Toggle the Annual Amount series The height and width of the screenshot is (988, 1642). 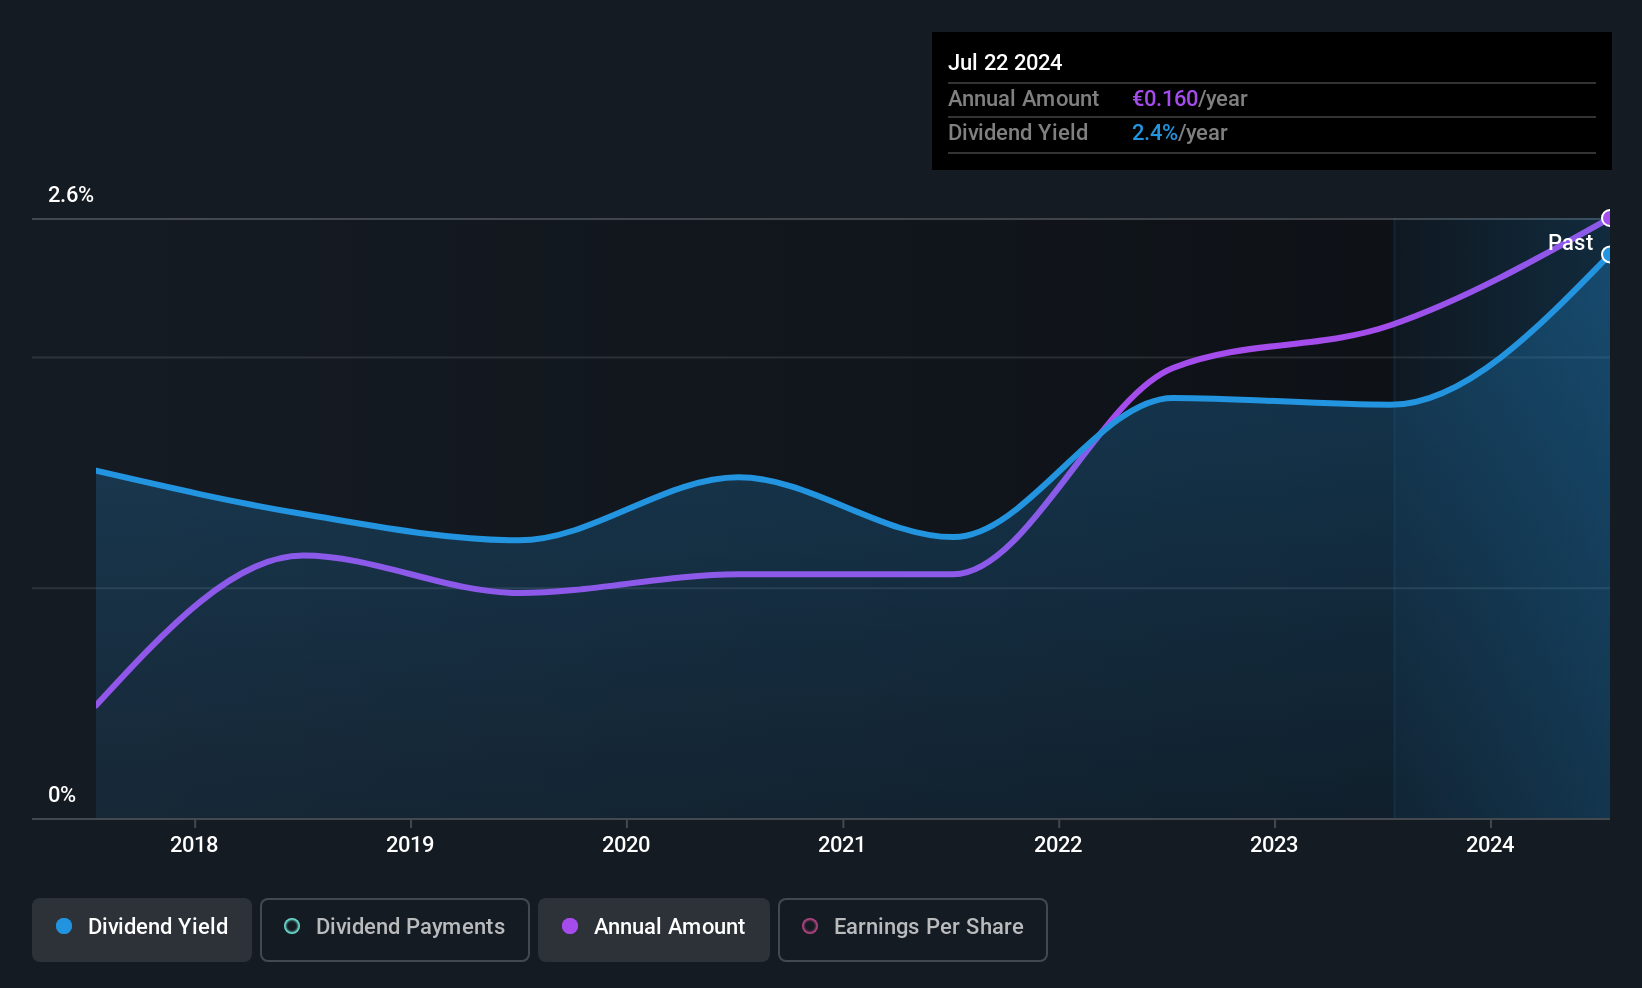654,929
